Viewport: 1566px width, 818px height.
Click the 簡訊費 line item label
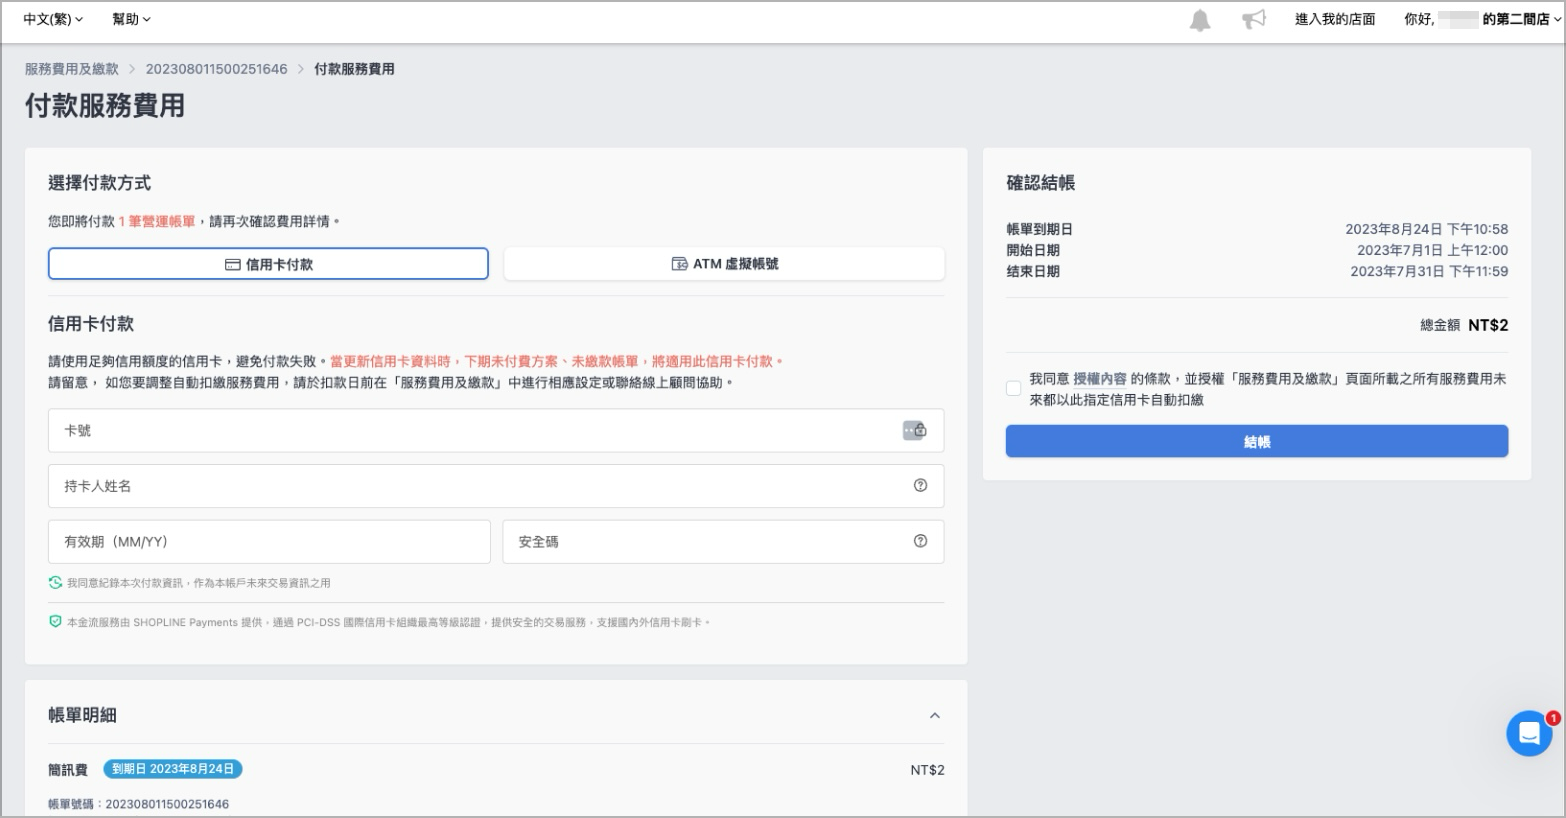click(68, 770)
